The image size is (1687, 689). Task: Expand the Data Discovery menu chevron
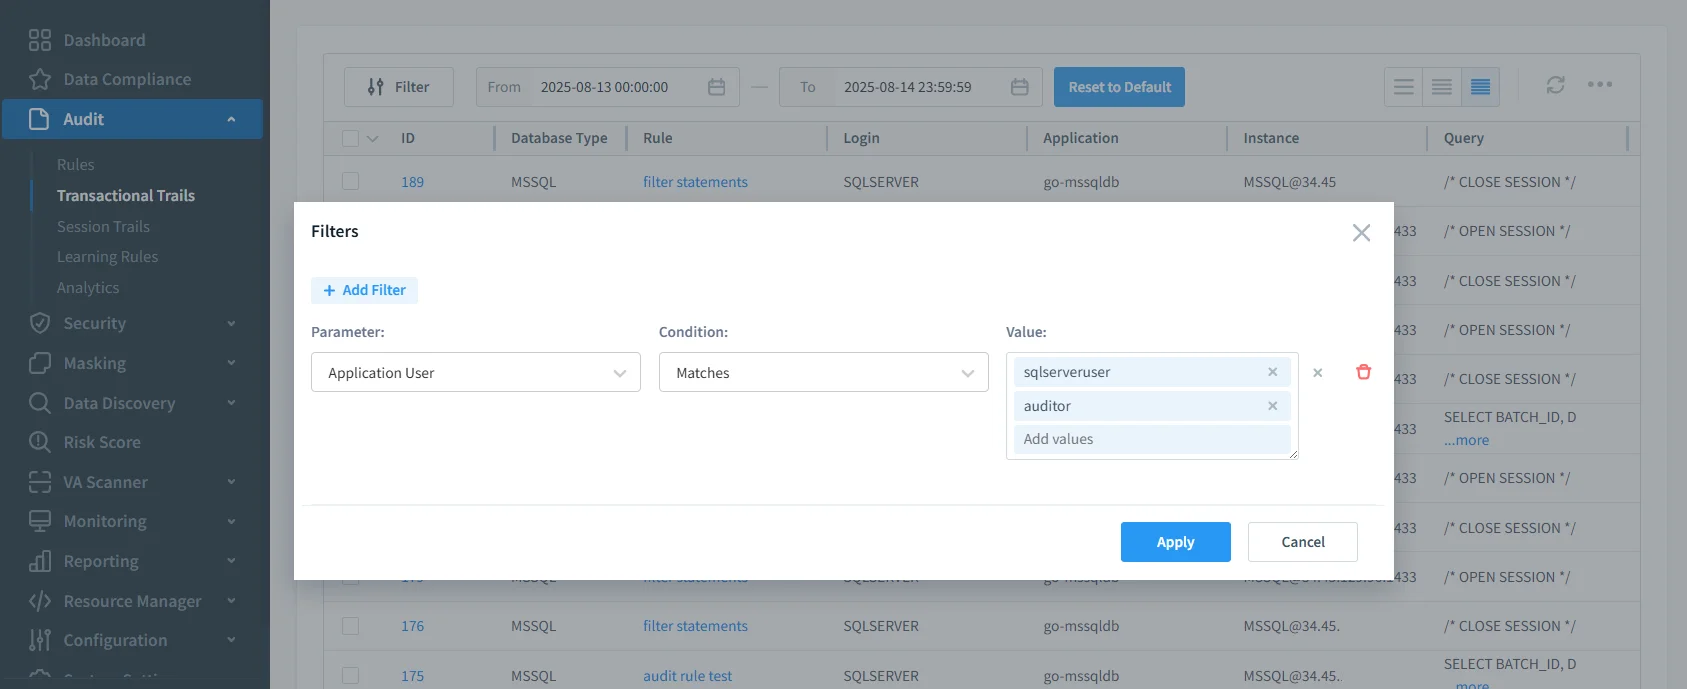point(231,403)
